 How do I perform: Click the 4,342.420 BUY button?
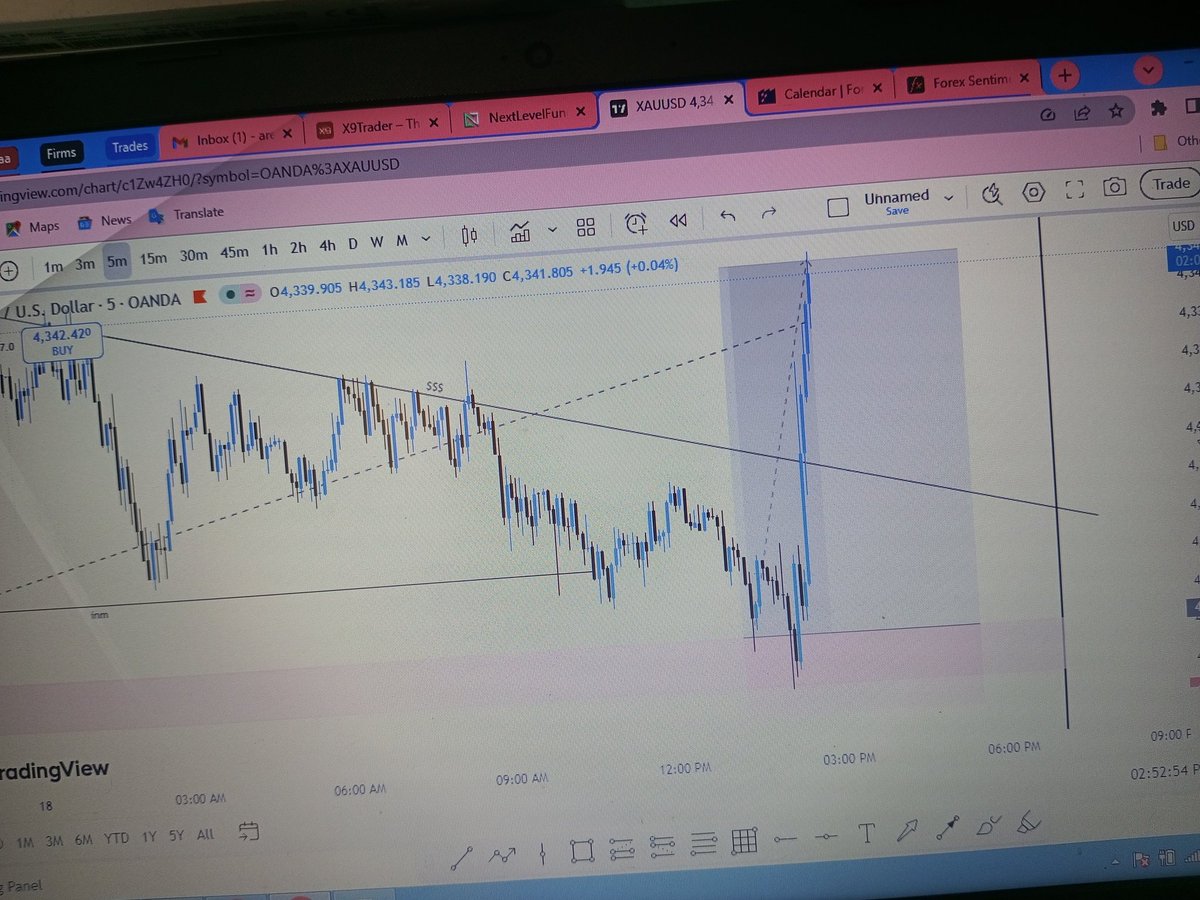pyautogui.click(x=62, y=342)
